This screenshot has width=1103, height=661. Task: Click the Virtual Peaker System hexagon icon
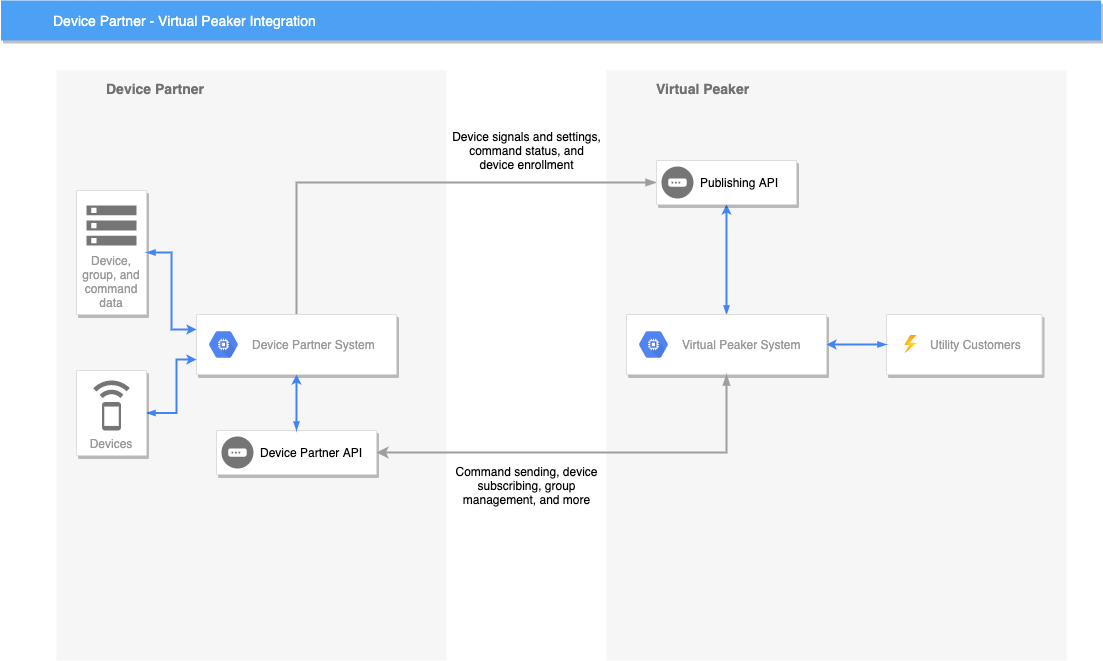click(653, 345)
